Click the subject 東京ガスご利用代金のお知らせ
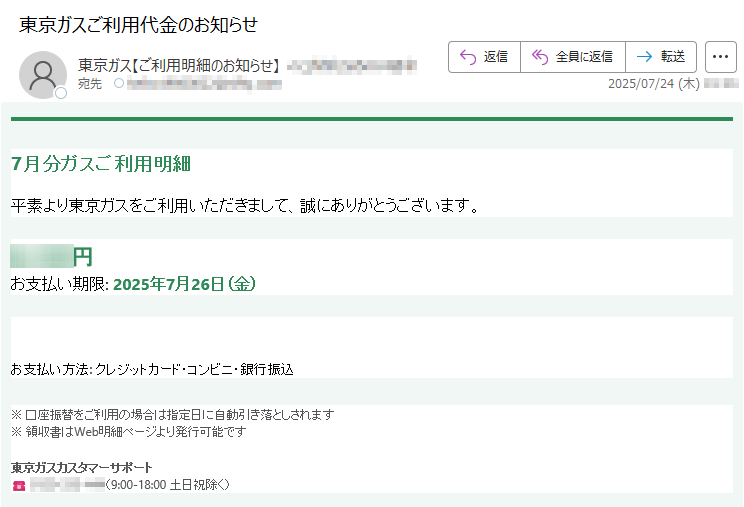 click(138, 25)
